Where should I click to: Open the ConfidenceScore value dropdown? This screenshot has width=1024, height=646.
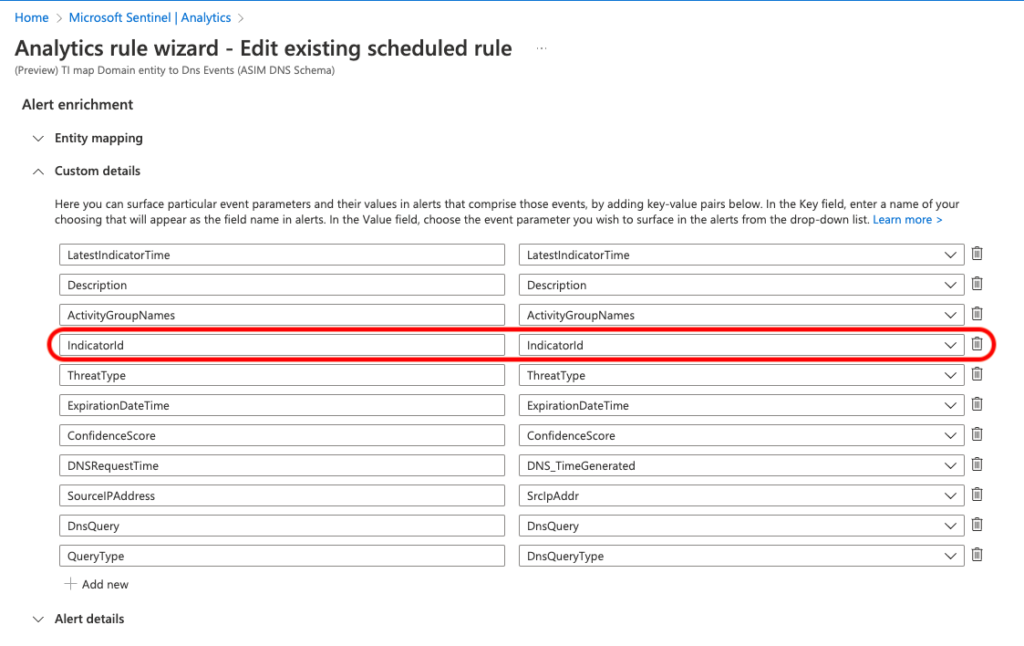[741, 435]
